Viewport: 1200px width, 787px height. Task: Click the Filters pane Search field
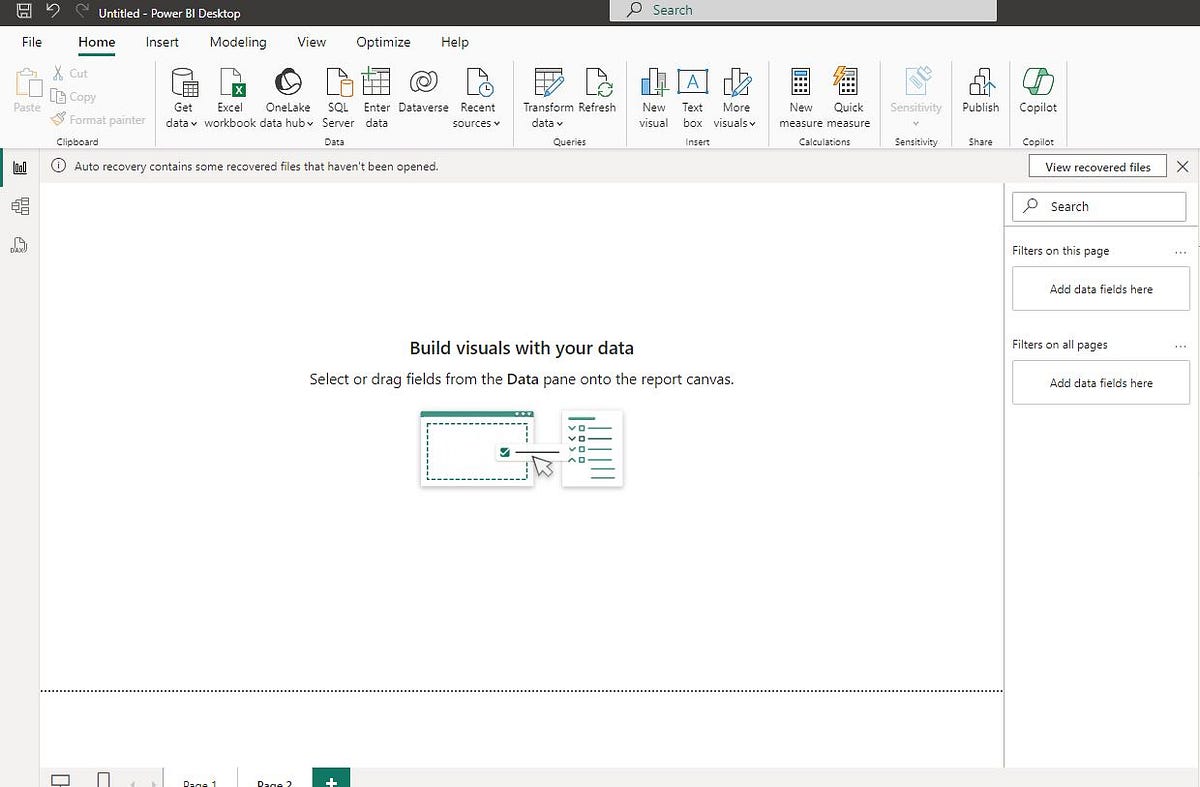tap(1100, 206)
